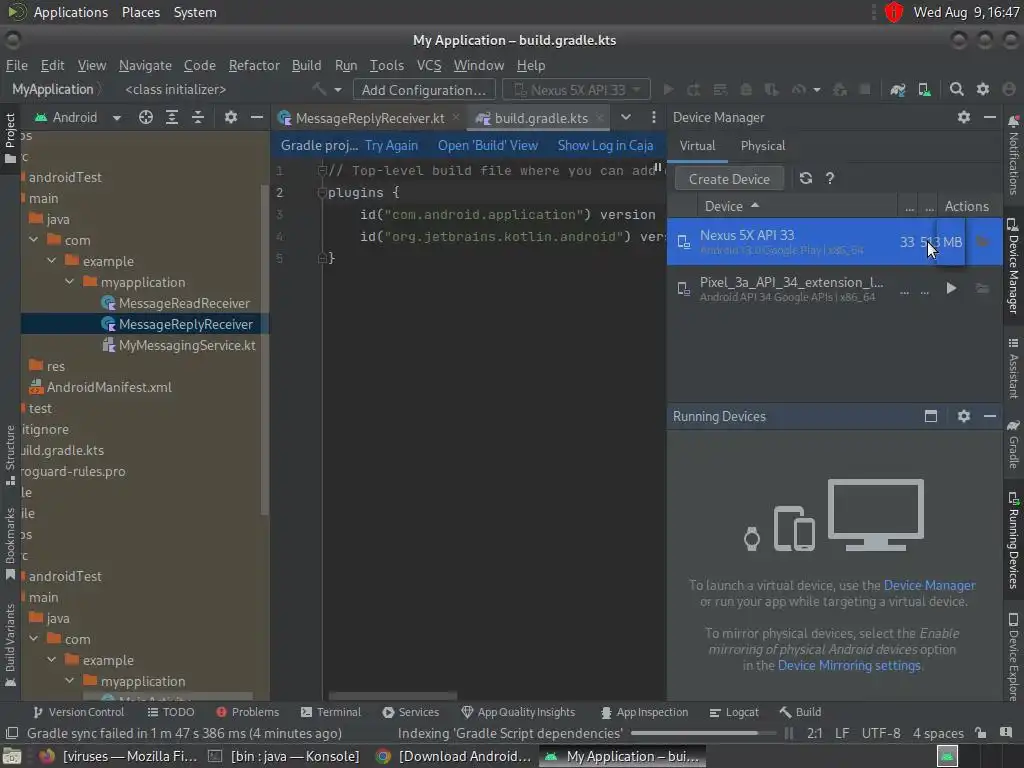Toggle Structure tool window side button
The height and width of the screenshot is (768, 1024).
10,455
